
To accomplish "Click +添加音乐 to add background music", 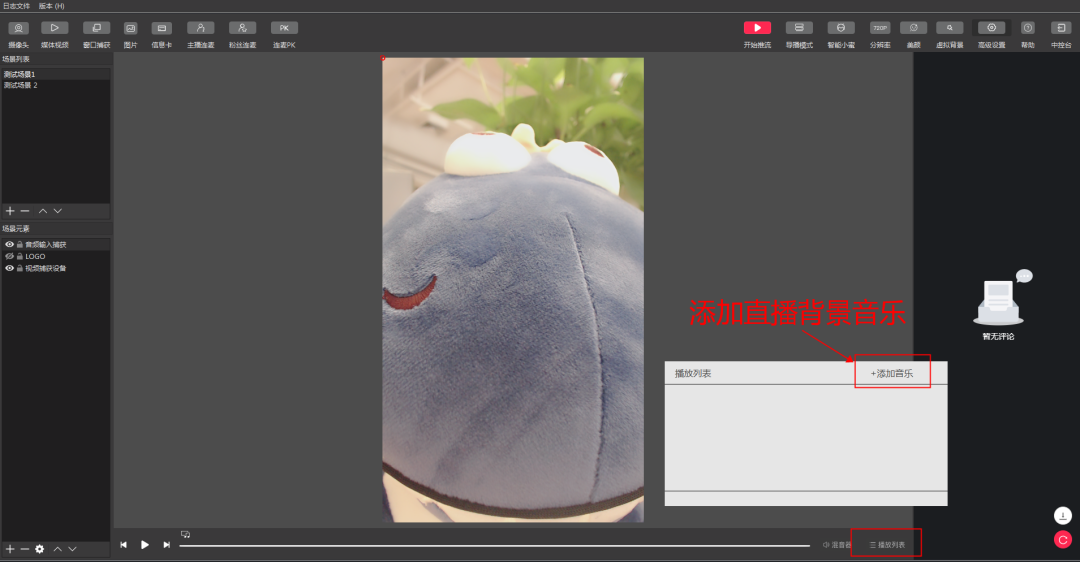I will pos(892,373).
